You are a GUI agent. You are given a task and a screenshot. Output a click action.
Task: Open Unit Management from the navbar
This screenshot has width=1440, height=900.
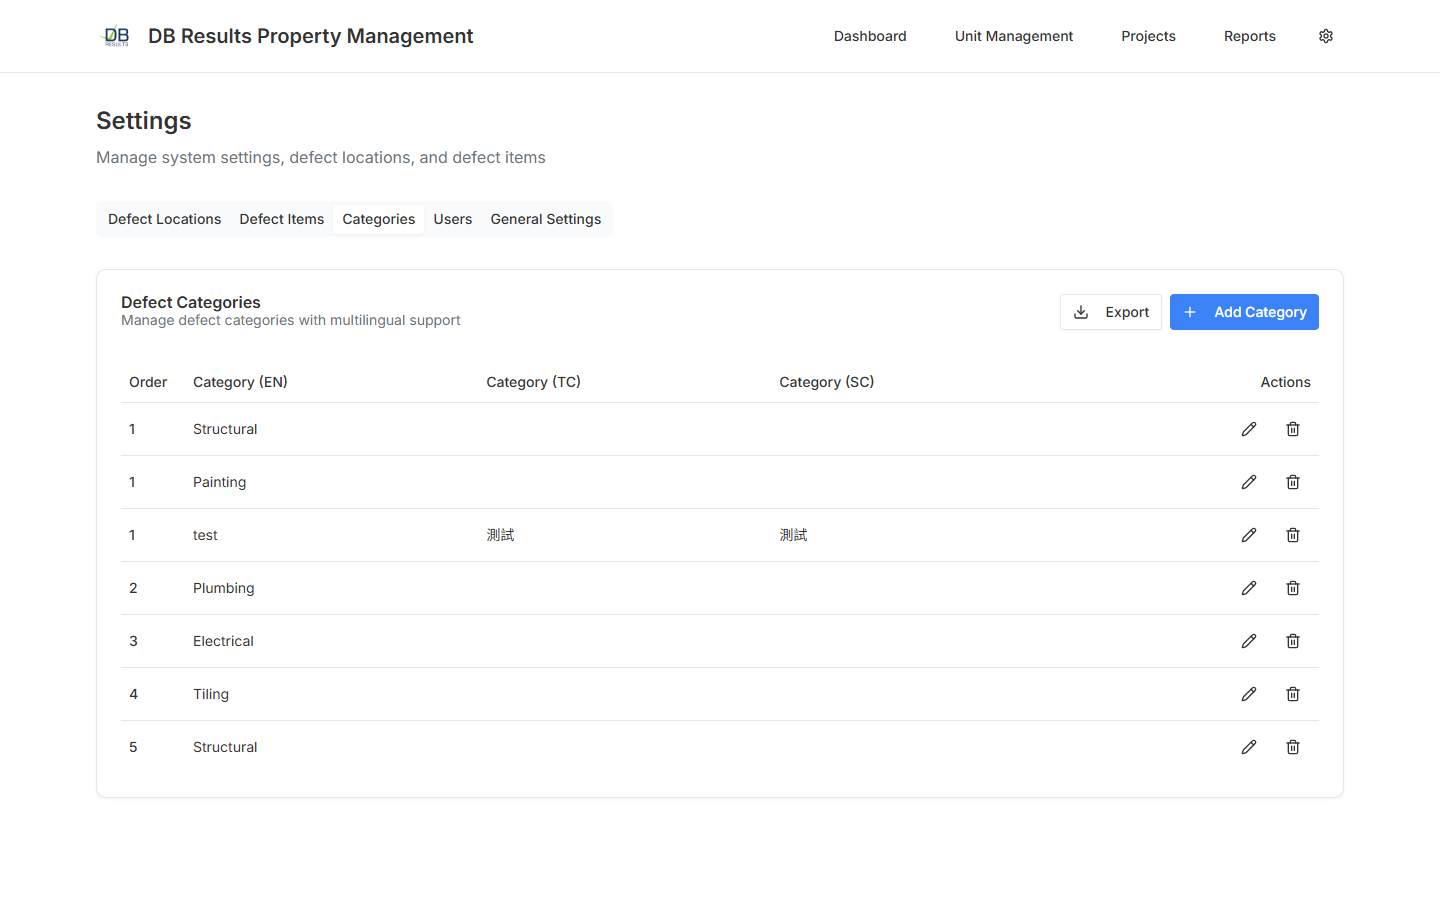pyautogui.click(x=1014, y=36)
